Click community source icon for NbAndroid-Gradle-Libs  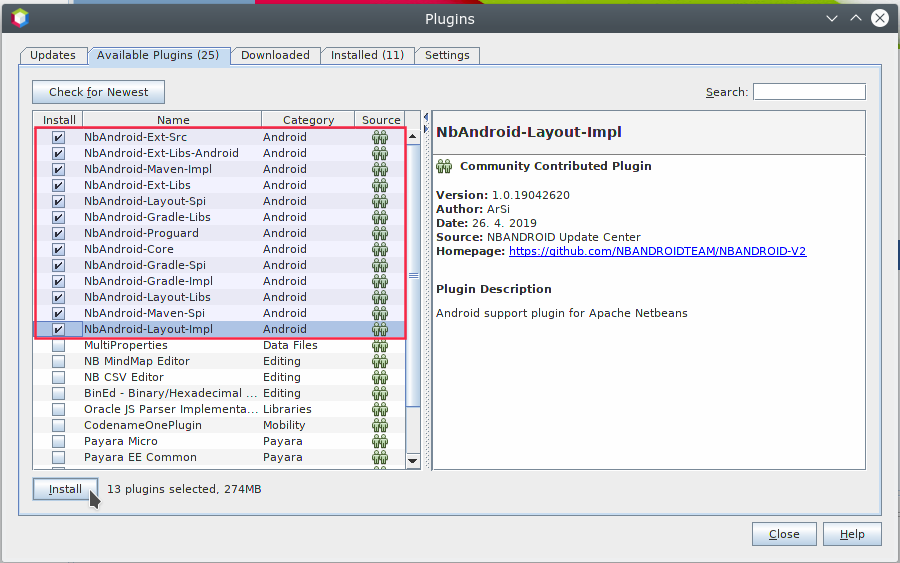coord(379,218)
